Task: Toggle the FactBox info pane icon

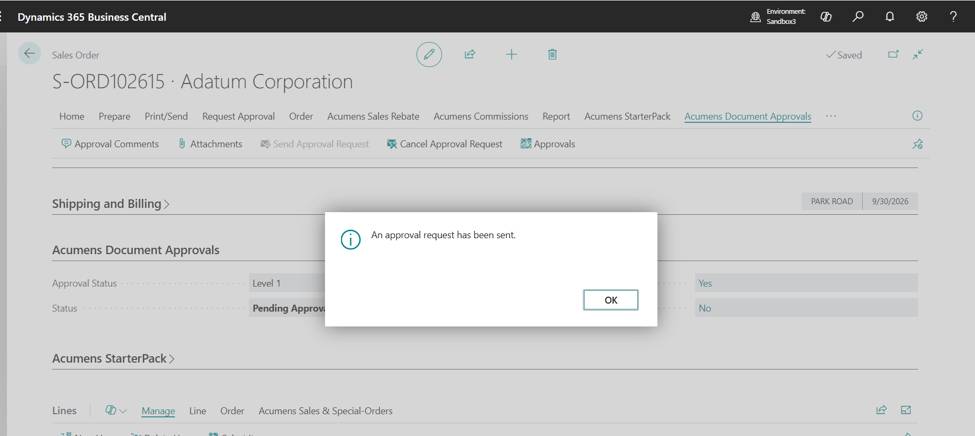Action: point(917,116)
